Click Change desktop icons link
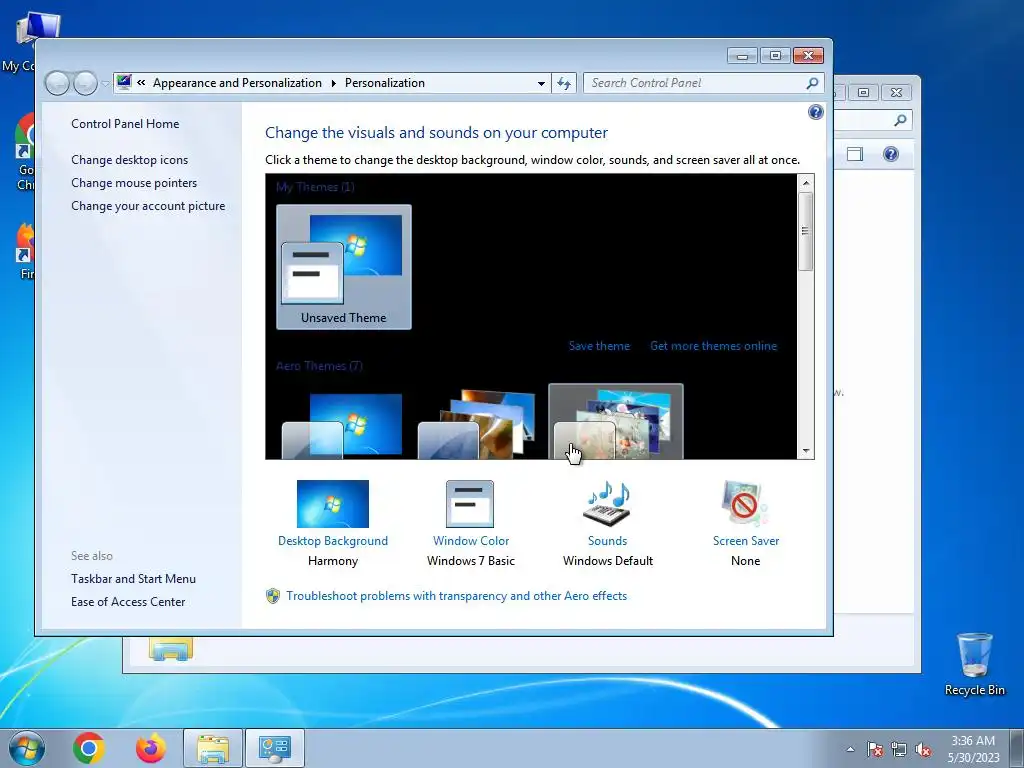Viewport: 1024px width, 768px height. (x=129, y=159)
